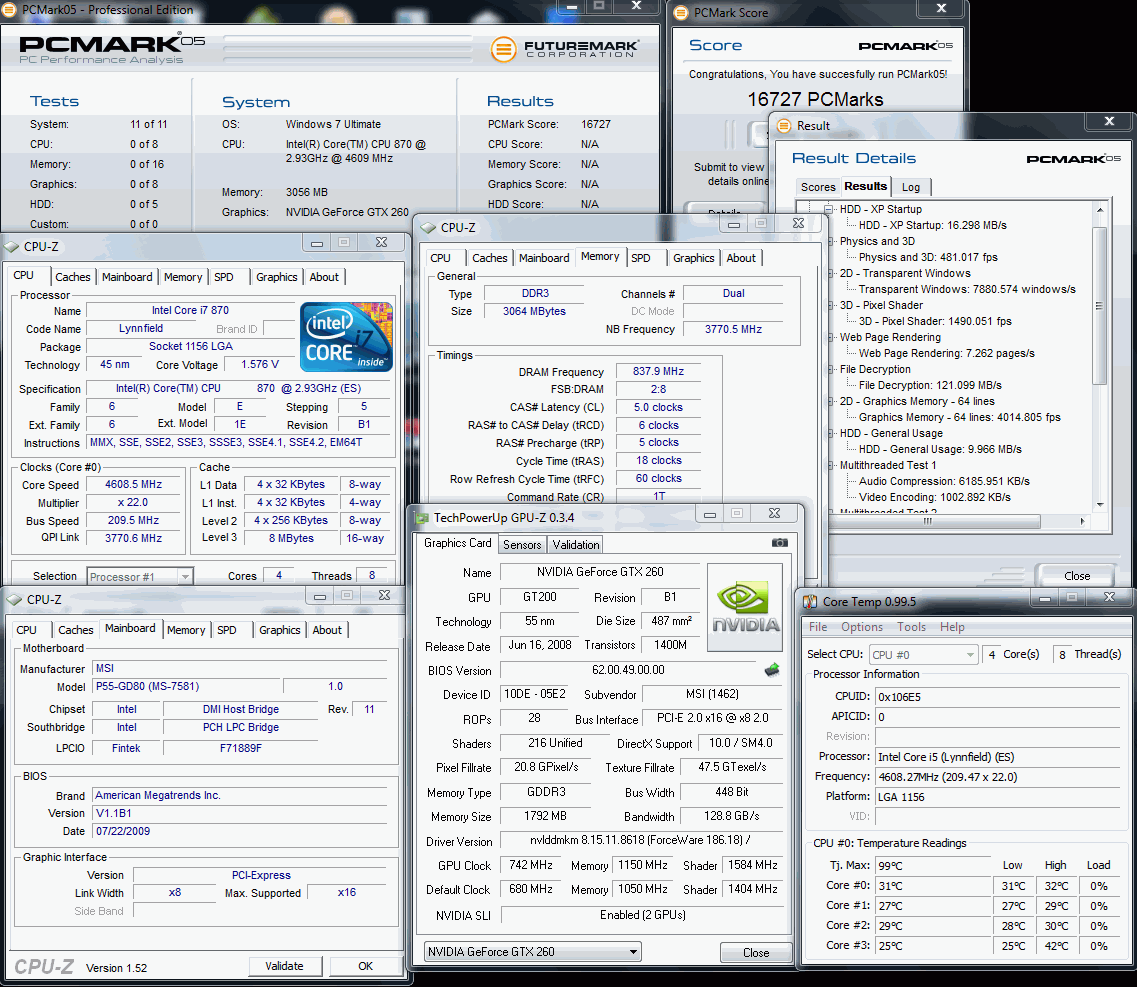
Task: Click the motherboard model P55-GD80 (MS-7581)
Action: click(186, 686)
